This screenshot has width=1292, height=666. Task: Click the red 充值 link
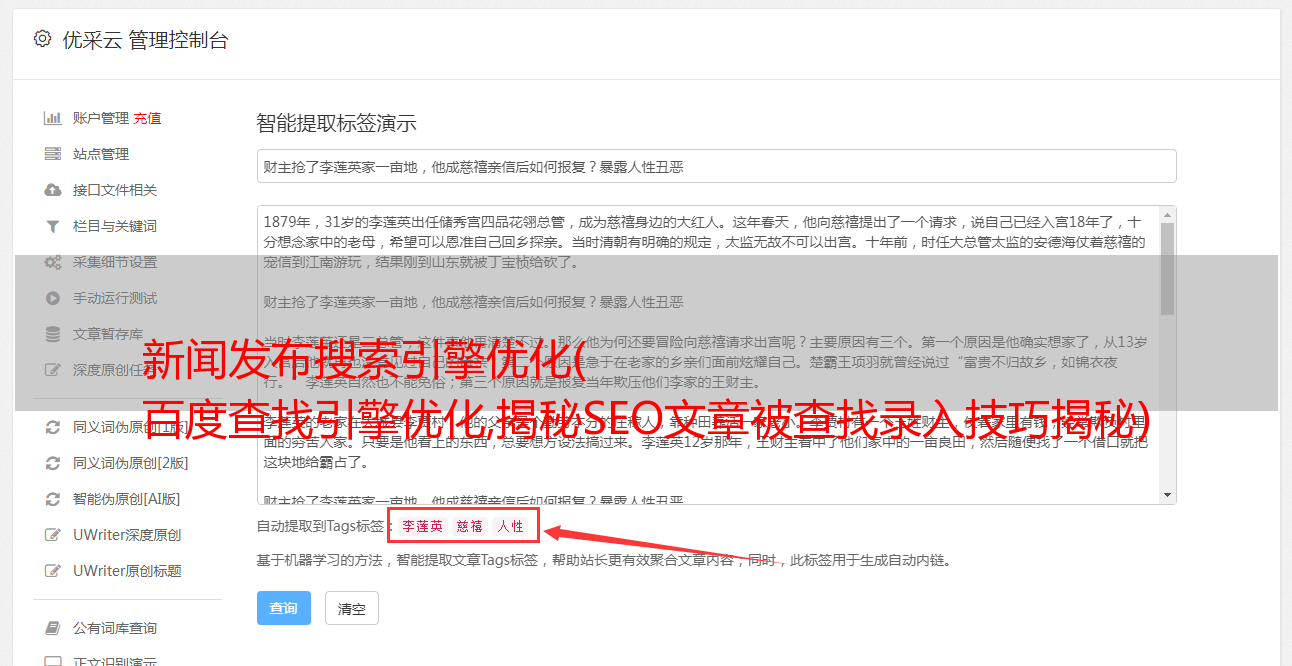click(x=147, y=118)
